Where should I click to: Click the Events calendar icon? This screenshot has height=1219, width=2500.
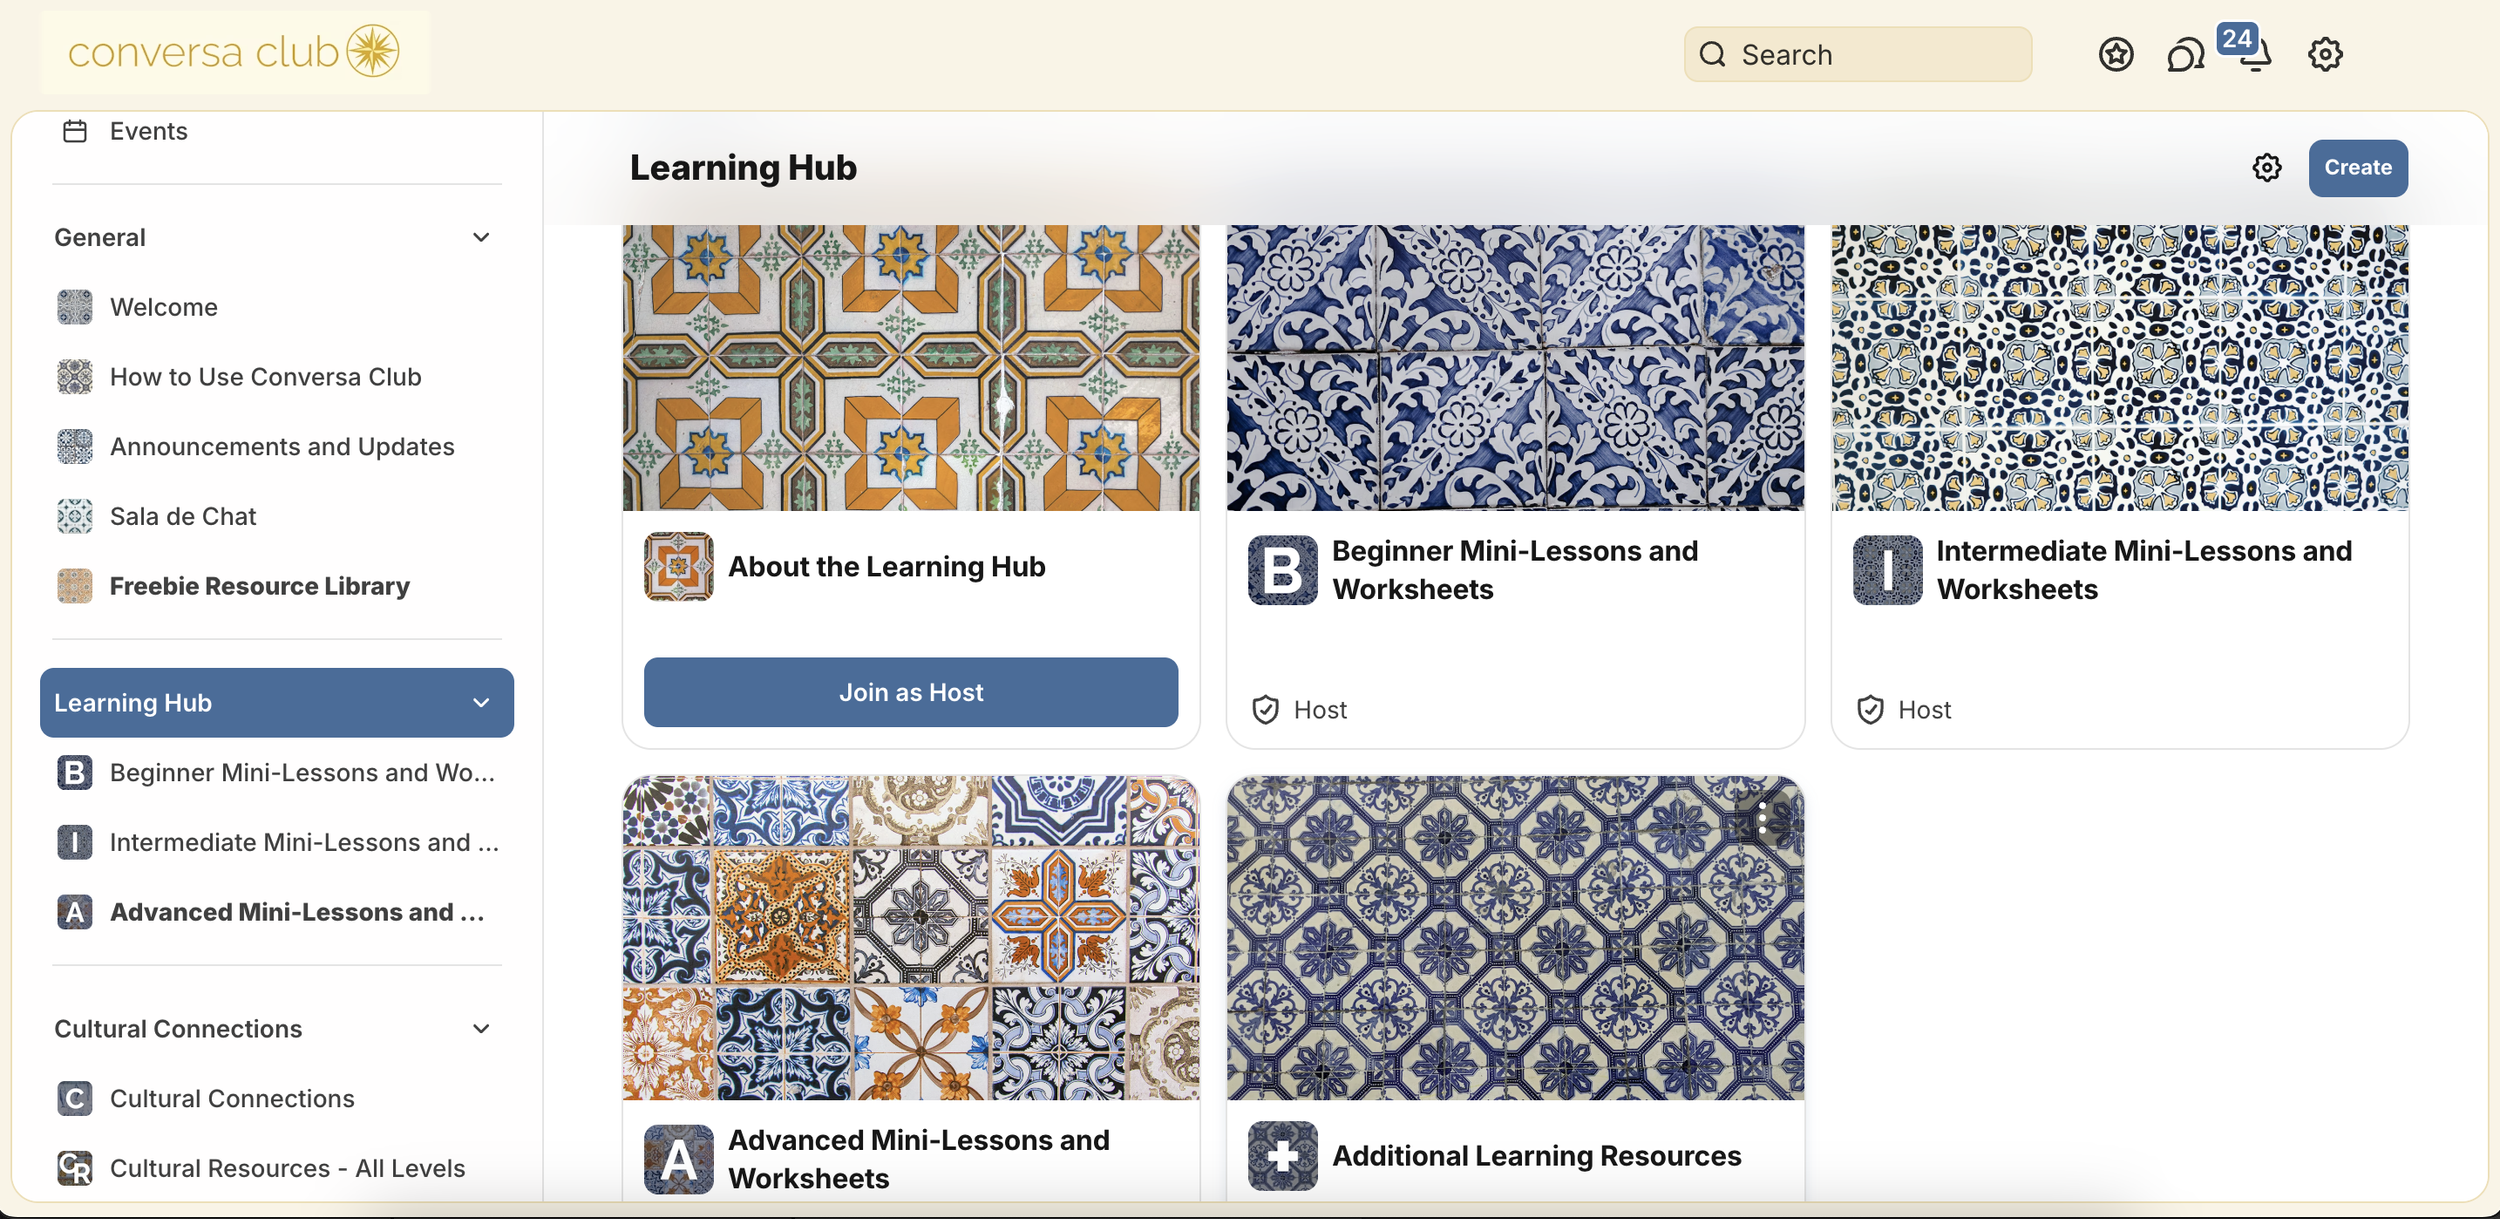click(75, 130)
